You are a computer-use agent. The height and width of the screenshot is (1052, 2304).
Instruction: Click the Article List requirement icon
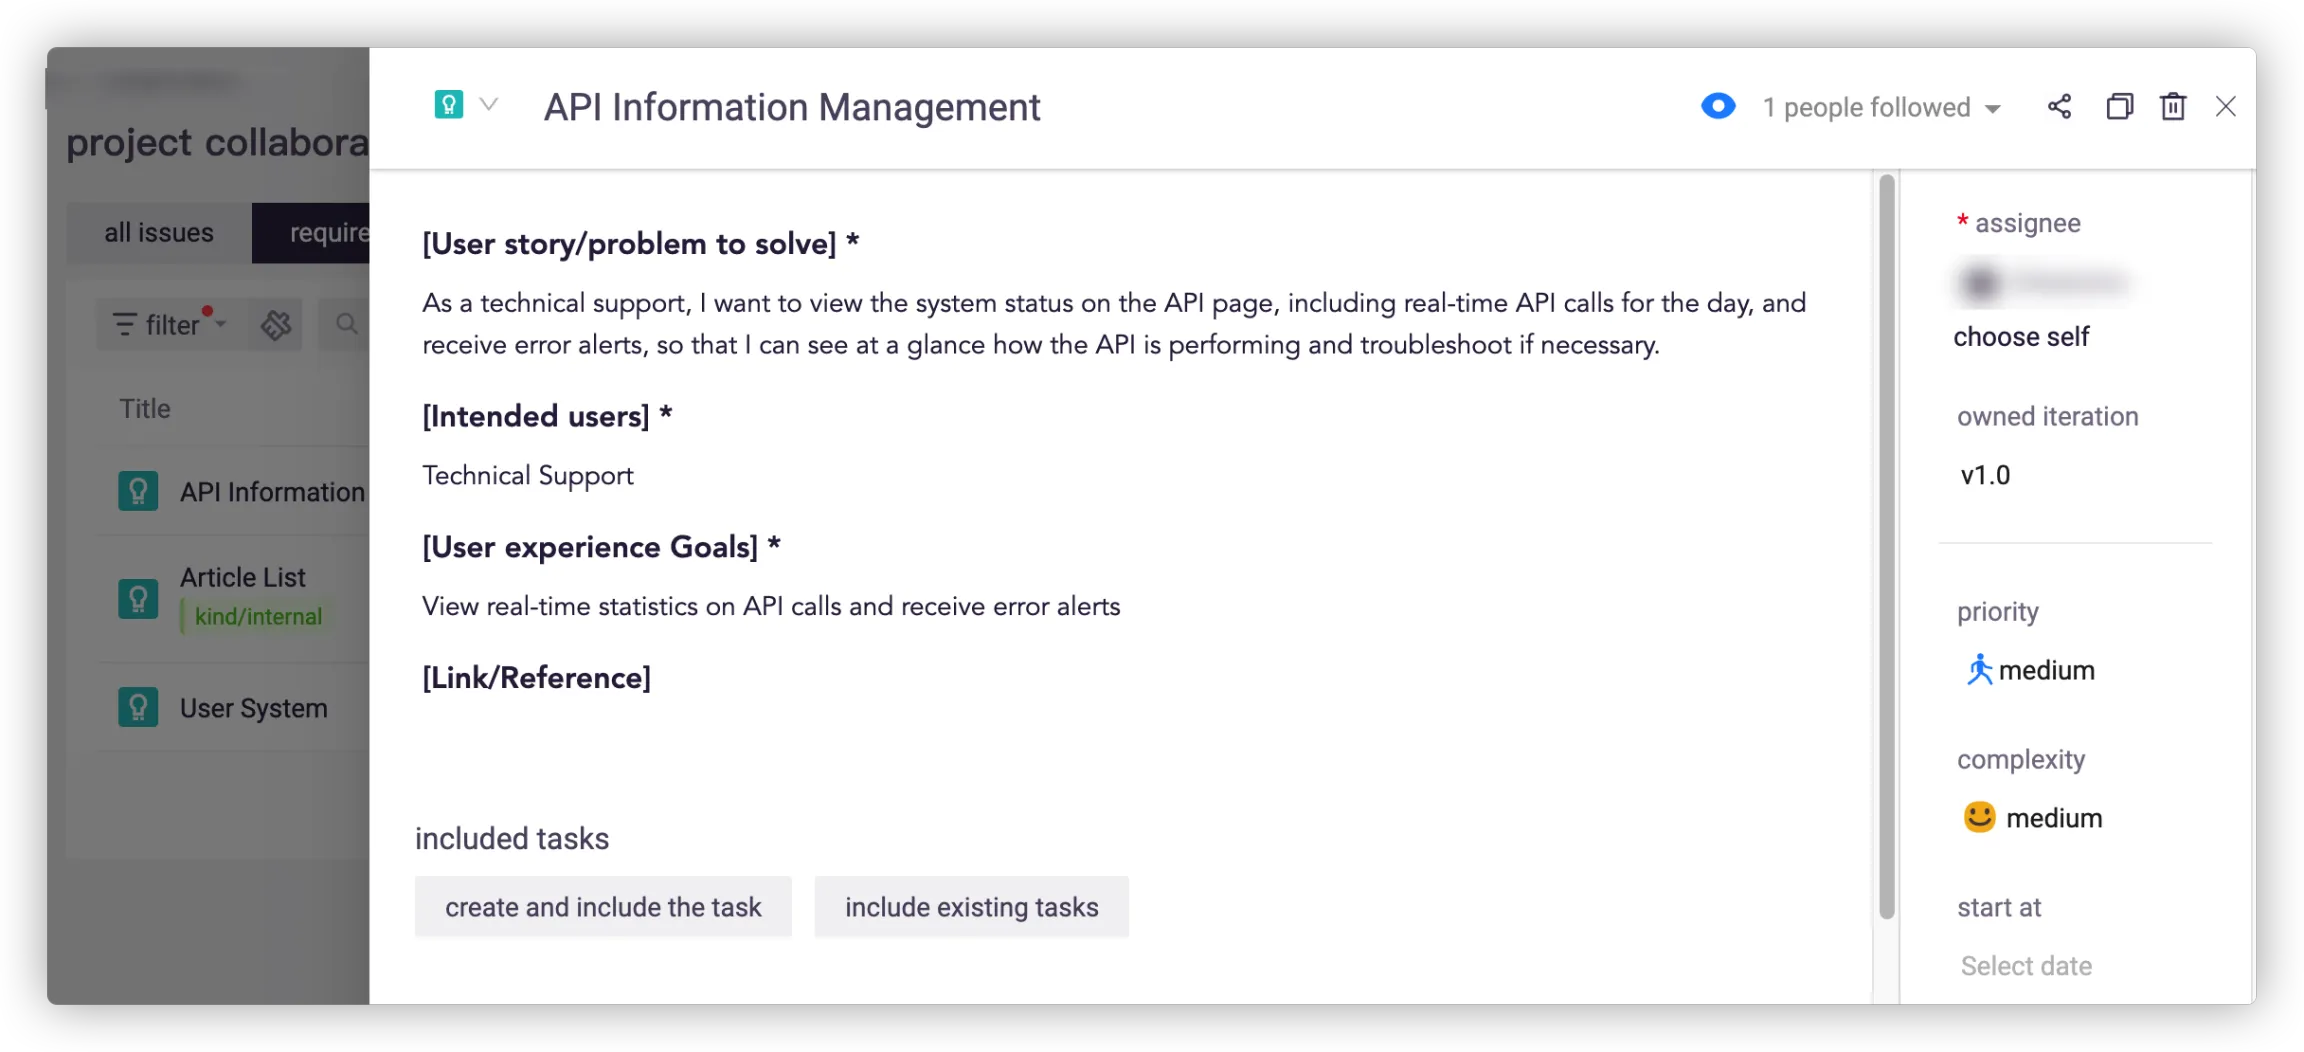click(138, 598)
